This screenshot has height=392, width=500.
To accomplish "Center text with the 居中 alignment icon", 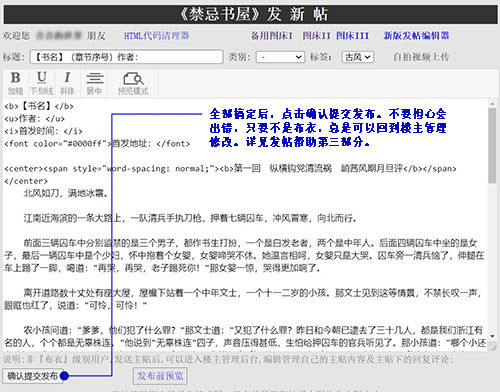I will [94, 83].
